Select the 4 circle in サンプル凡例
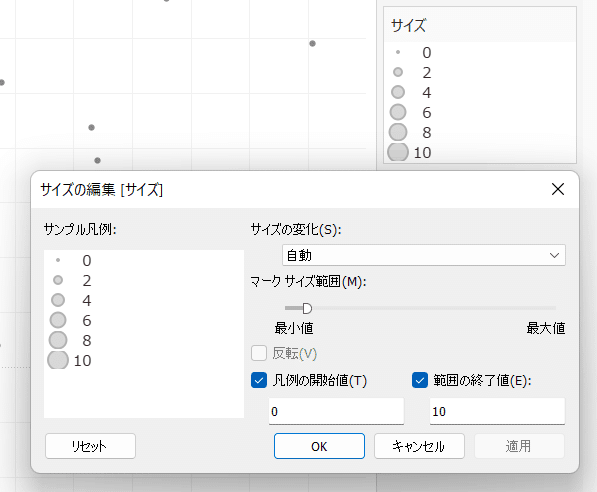This screenshot has width=597, height=492. (58, 300)
